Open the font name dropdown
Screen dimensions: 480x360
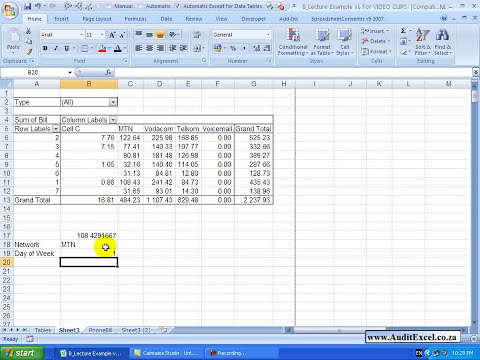click(x=81, y=35)
